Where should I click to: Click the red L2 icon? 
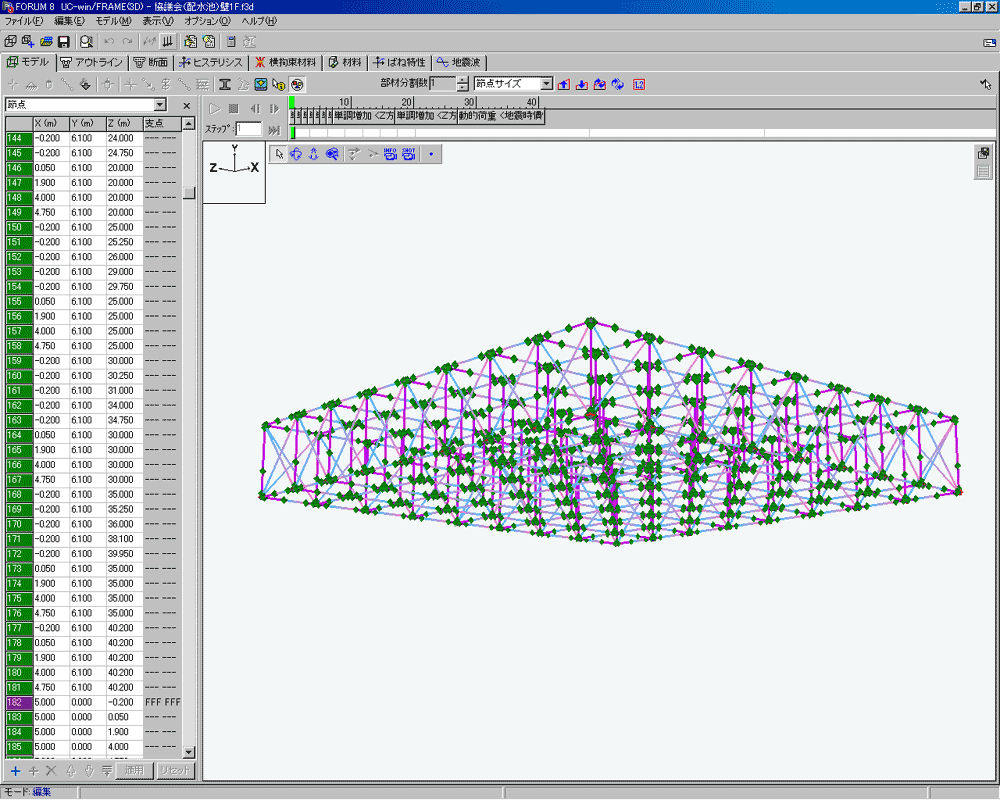[x=639, y=84]
